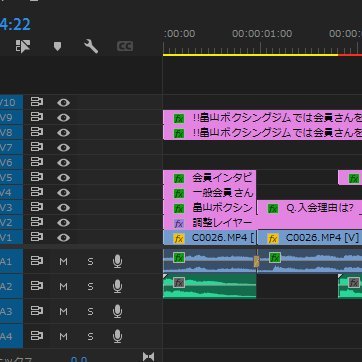Click the yellow render bar on ruler
362x362 pixels.
pos(251,55)
